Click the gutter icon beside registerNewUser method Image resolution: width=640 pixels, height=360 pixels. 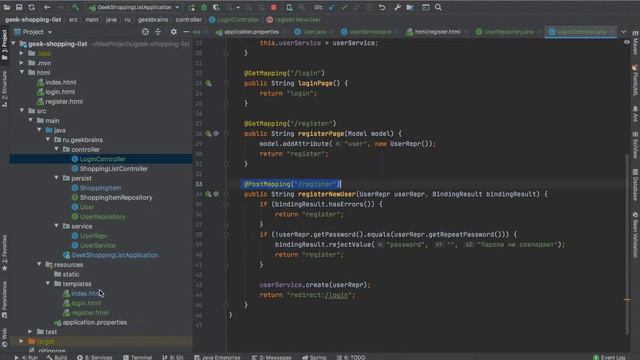pyautogui.click(x=209, y=194)
